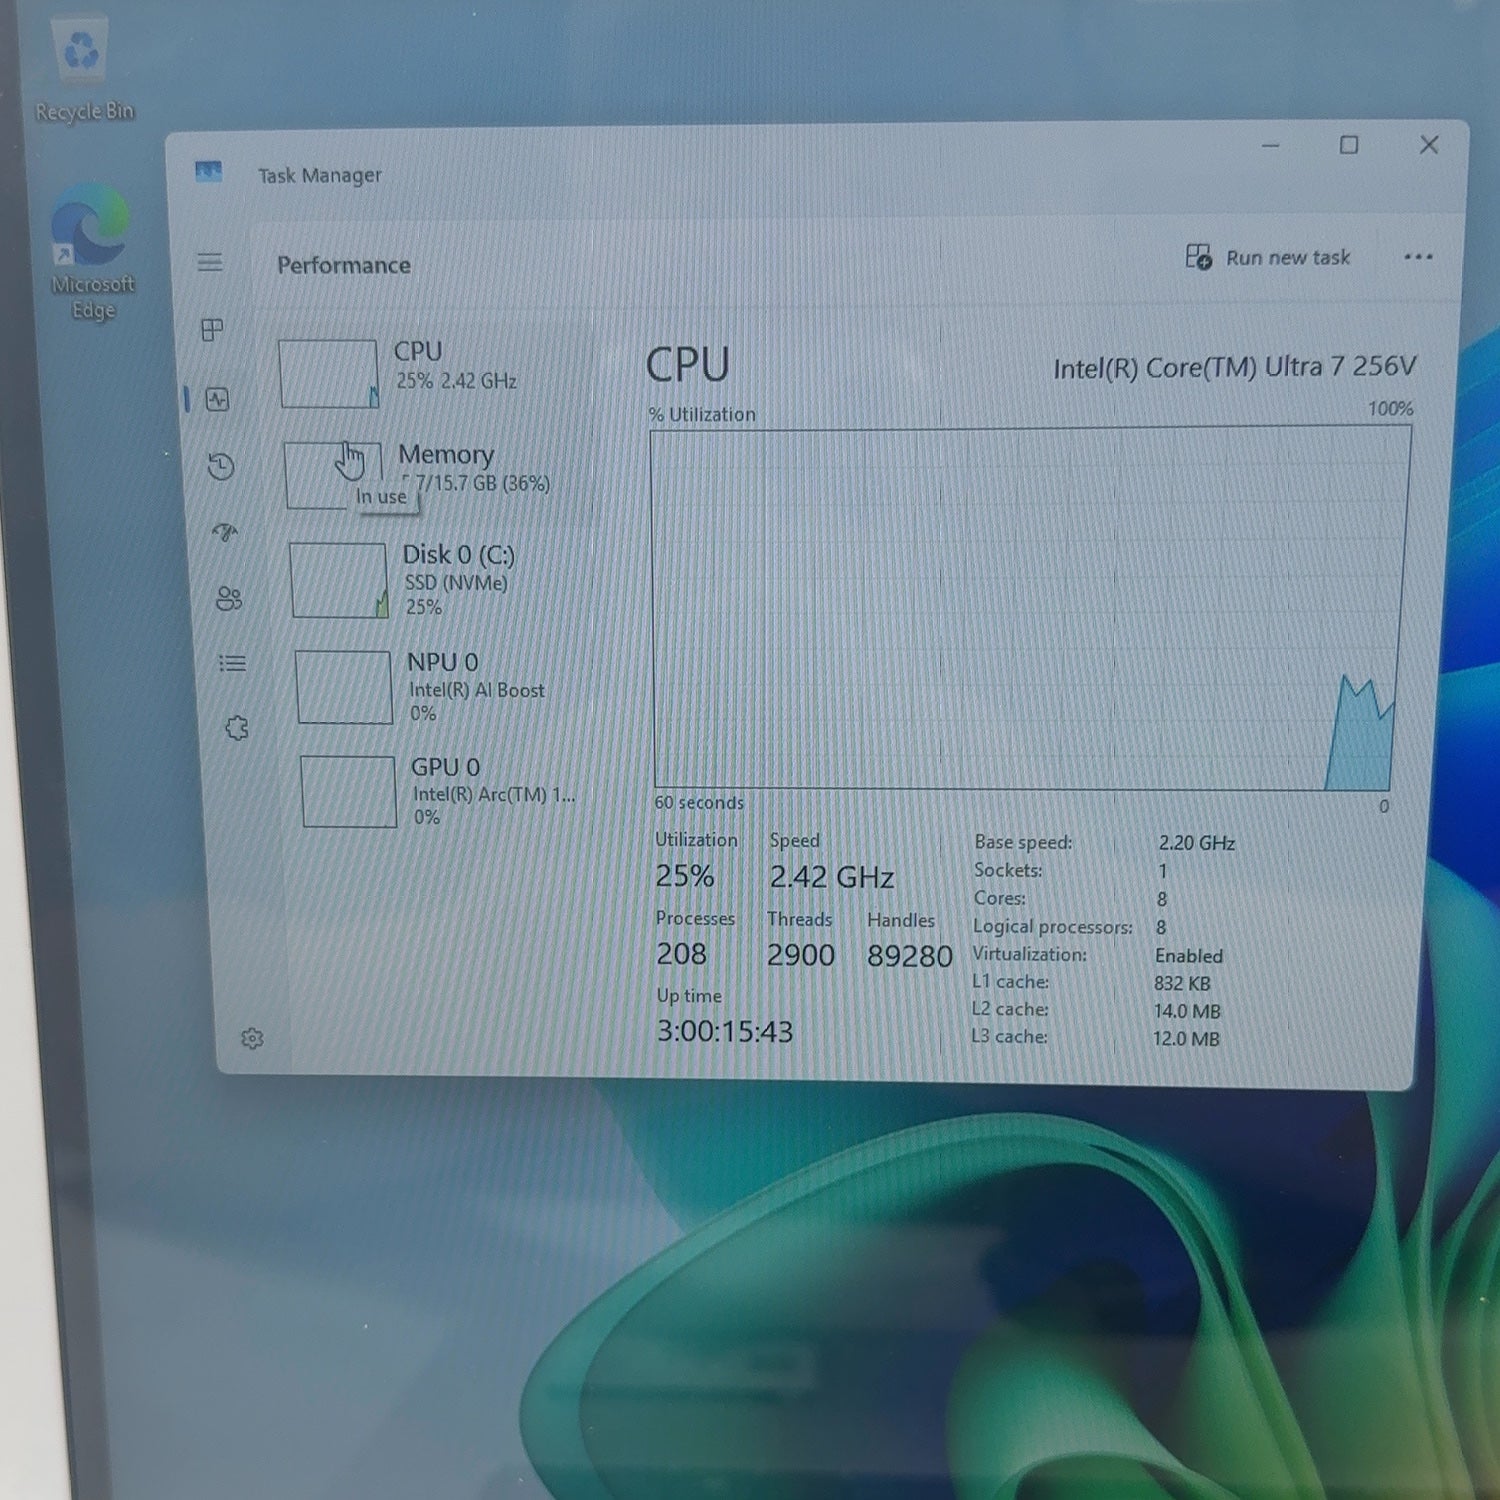Click the "Cores:" label
This screenshot has width=1500, height=1500.
(999, 898)
